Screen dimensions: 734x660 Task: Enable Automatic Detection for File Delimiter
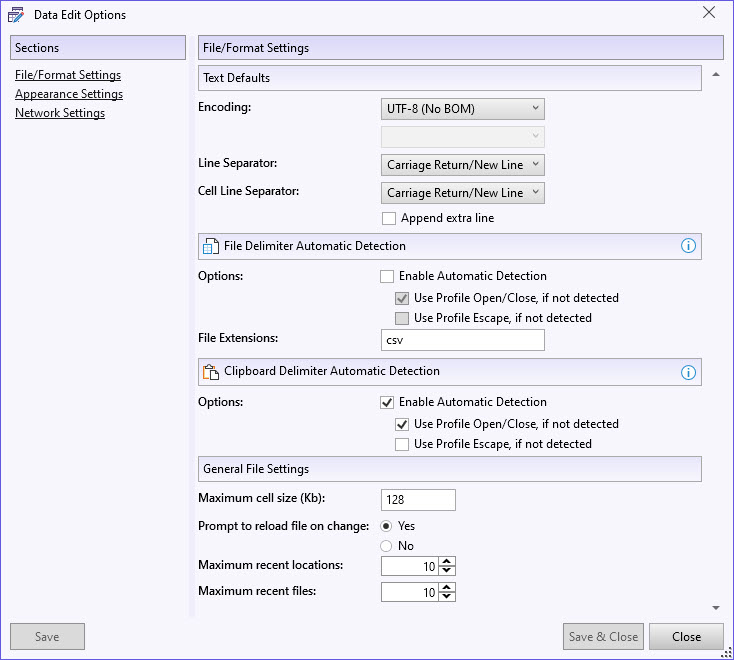(x=387, y=276)
